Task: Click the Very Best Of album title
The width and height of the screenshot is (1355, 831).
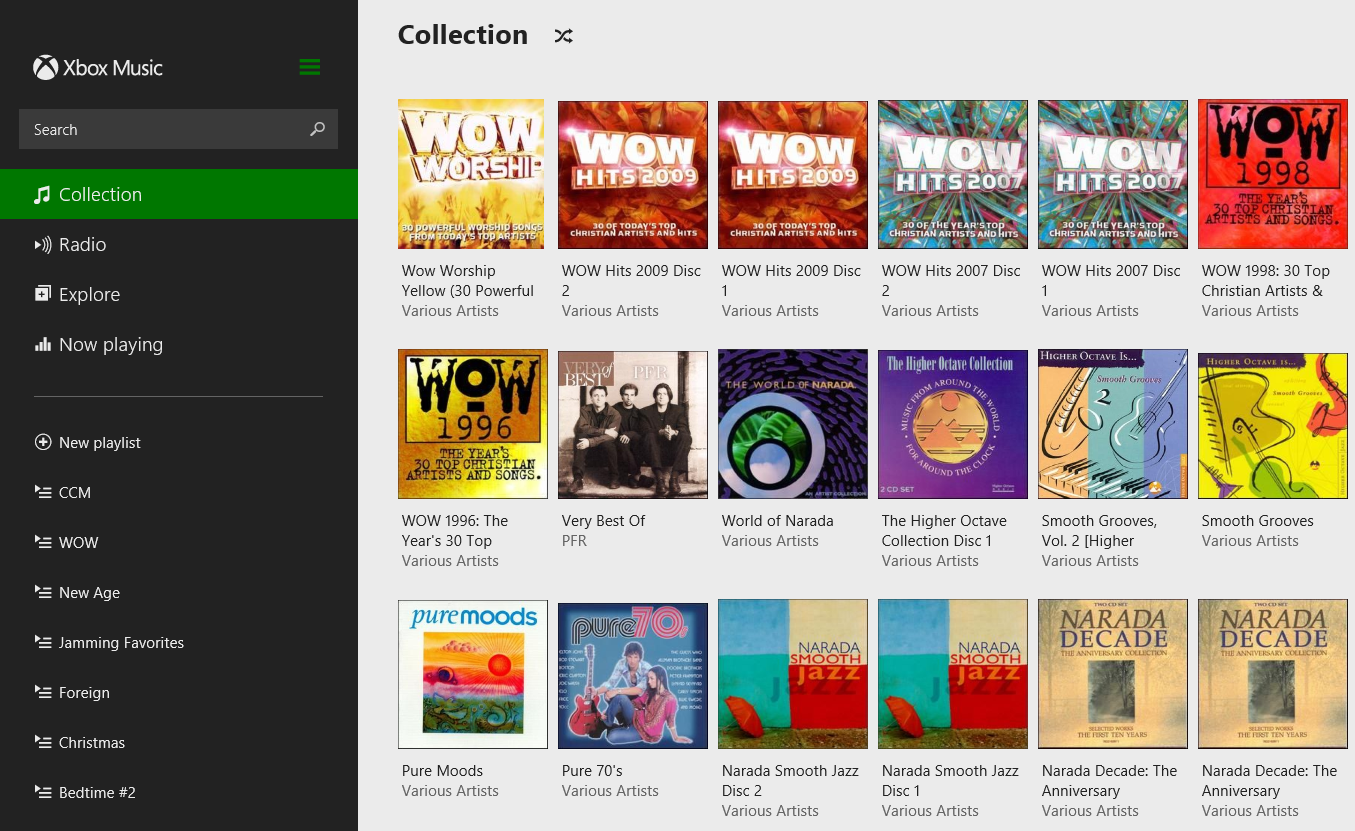Action: point(603,521)
